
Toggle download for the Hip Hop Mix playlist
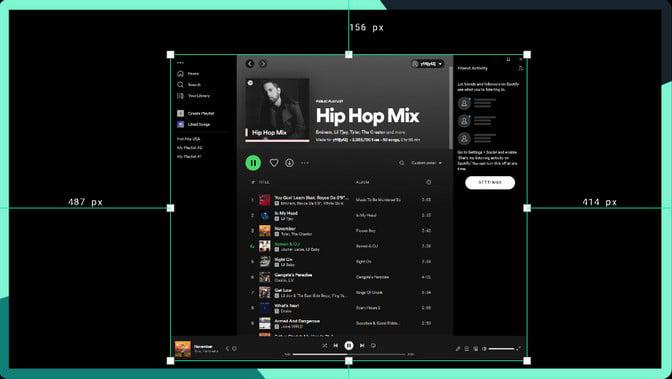point(290,163)
